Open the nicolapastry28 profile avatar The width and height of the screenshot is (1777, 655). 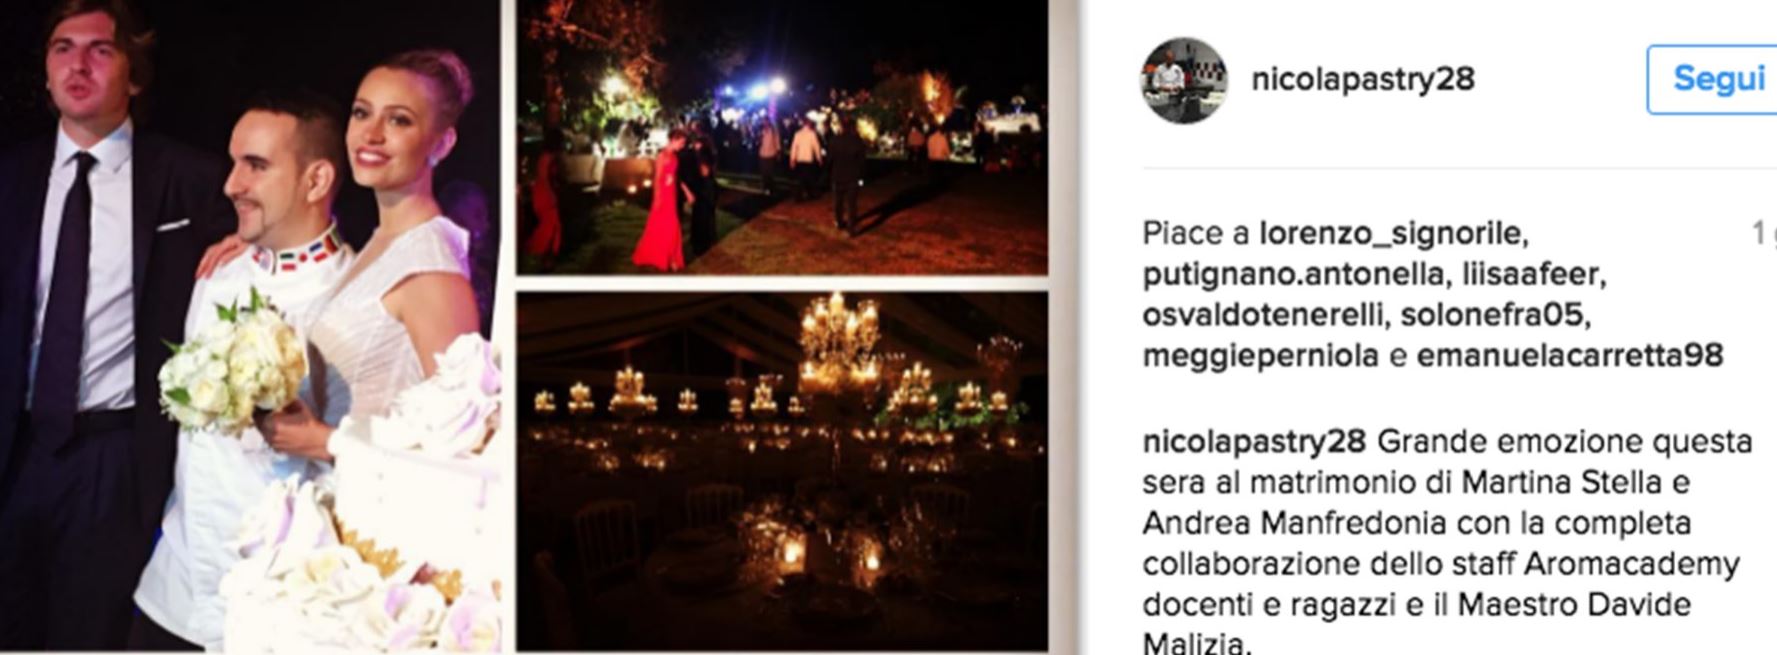tap(1184, 80)
